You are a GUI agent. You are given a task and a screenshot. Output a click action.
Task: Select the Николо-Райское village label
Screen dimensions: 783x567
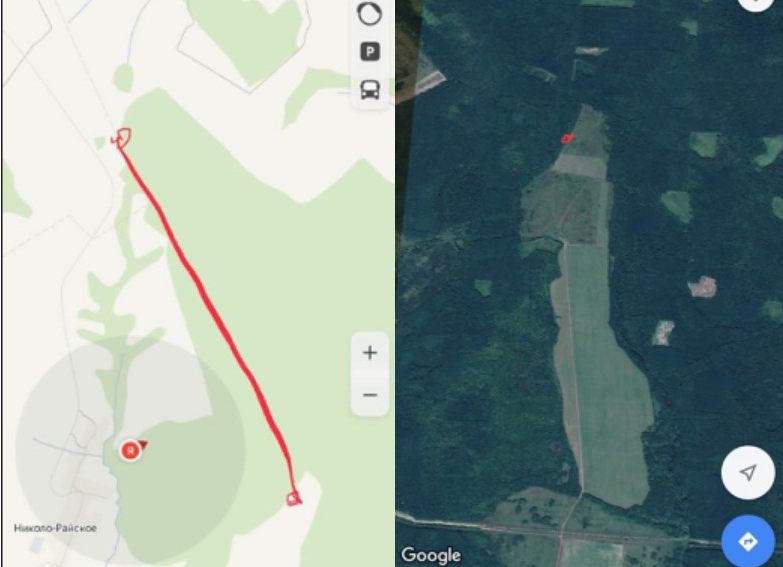(55, 528)
